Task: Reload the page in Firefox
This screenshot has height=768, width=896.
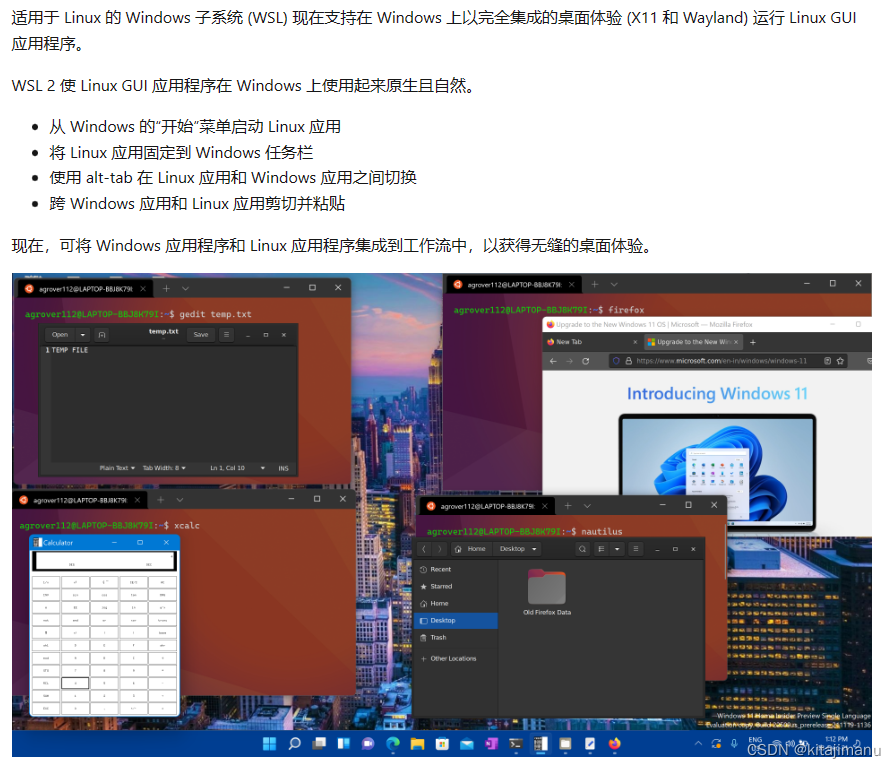Action: pos(586,361)
